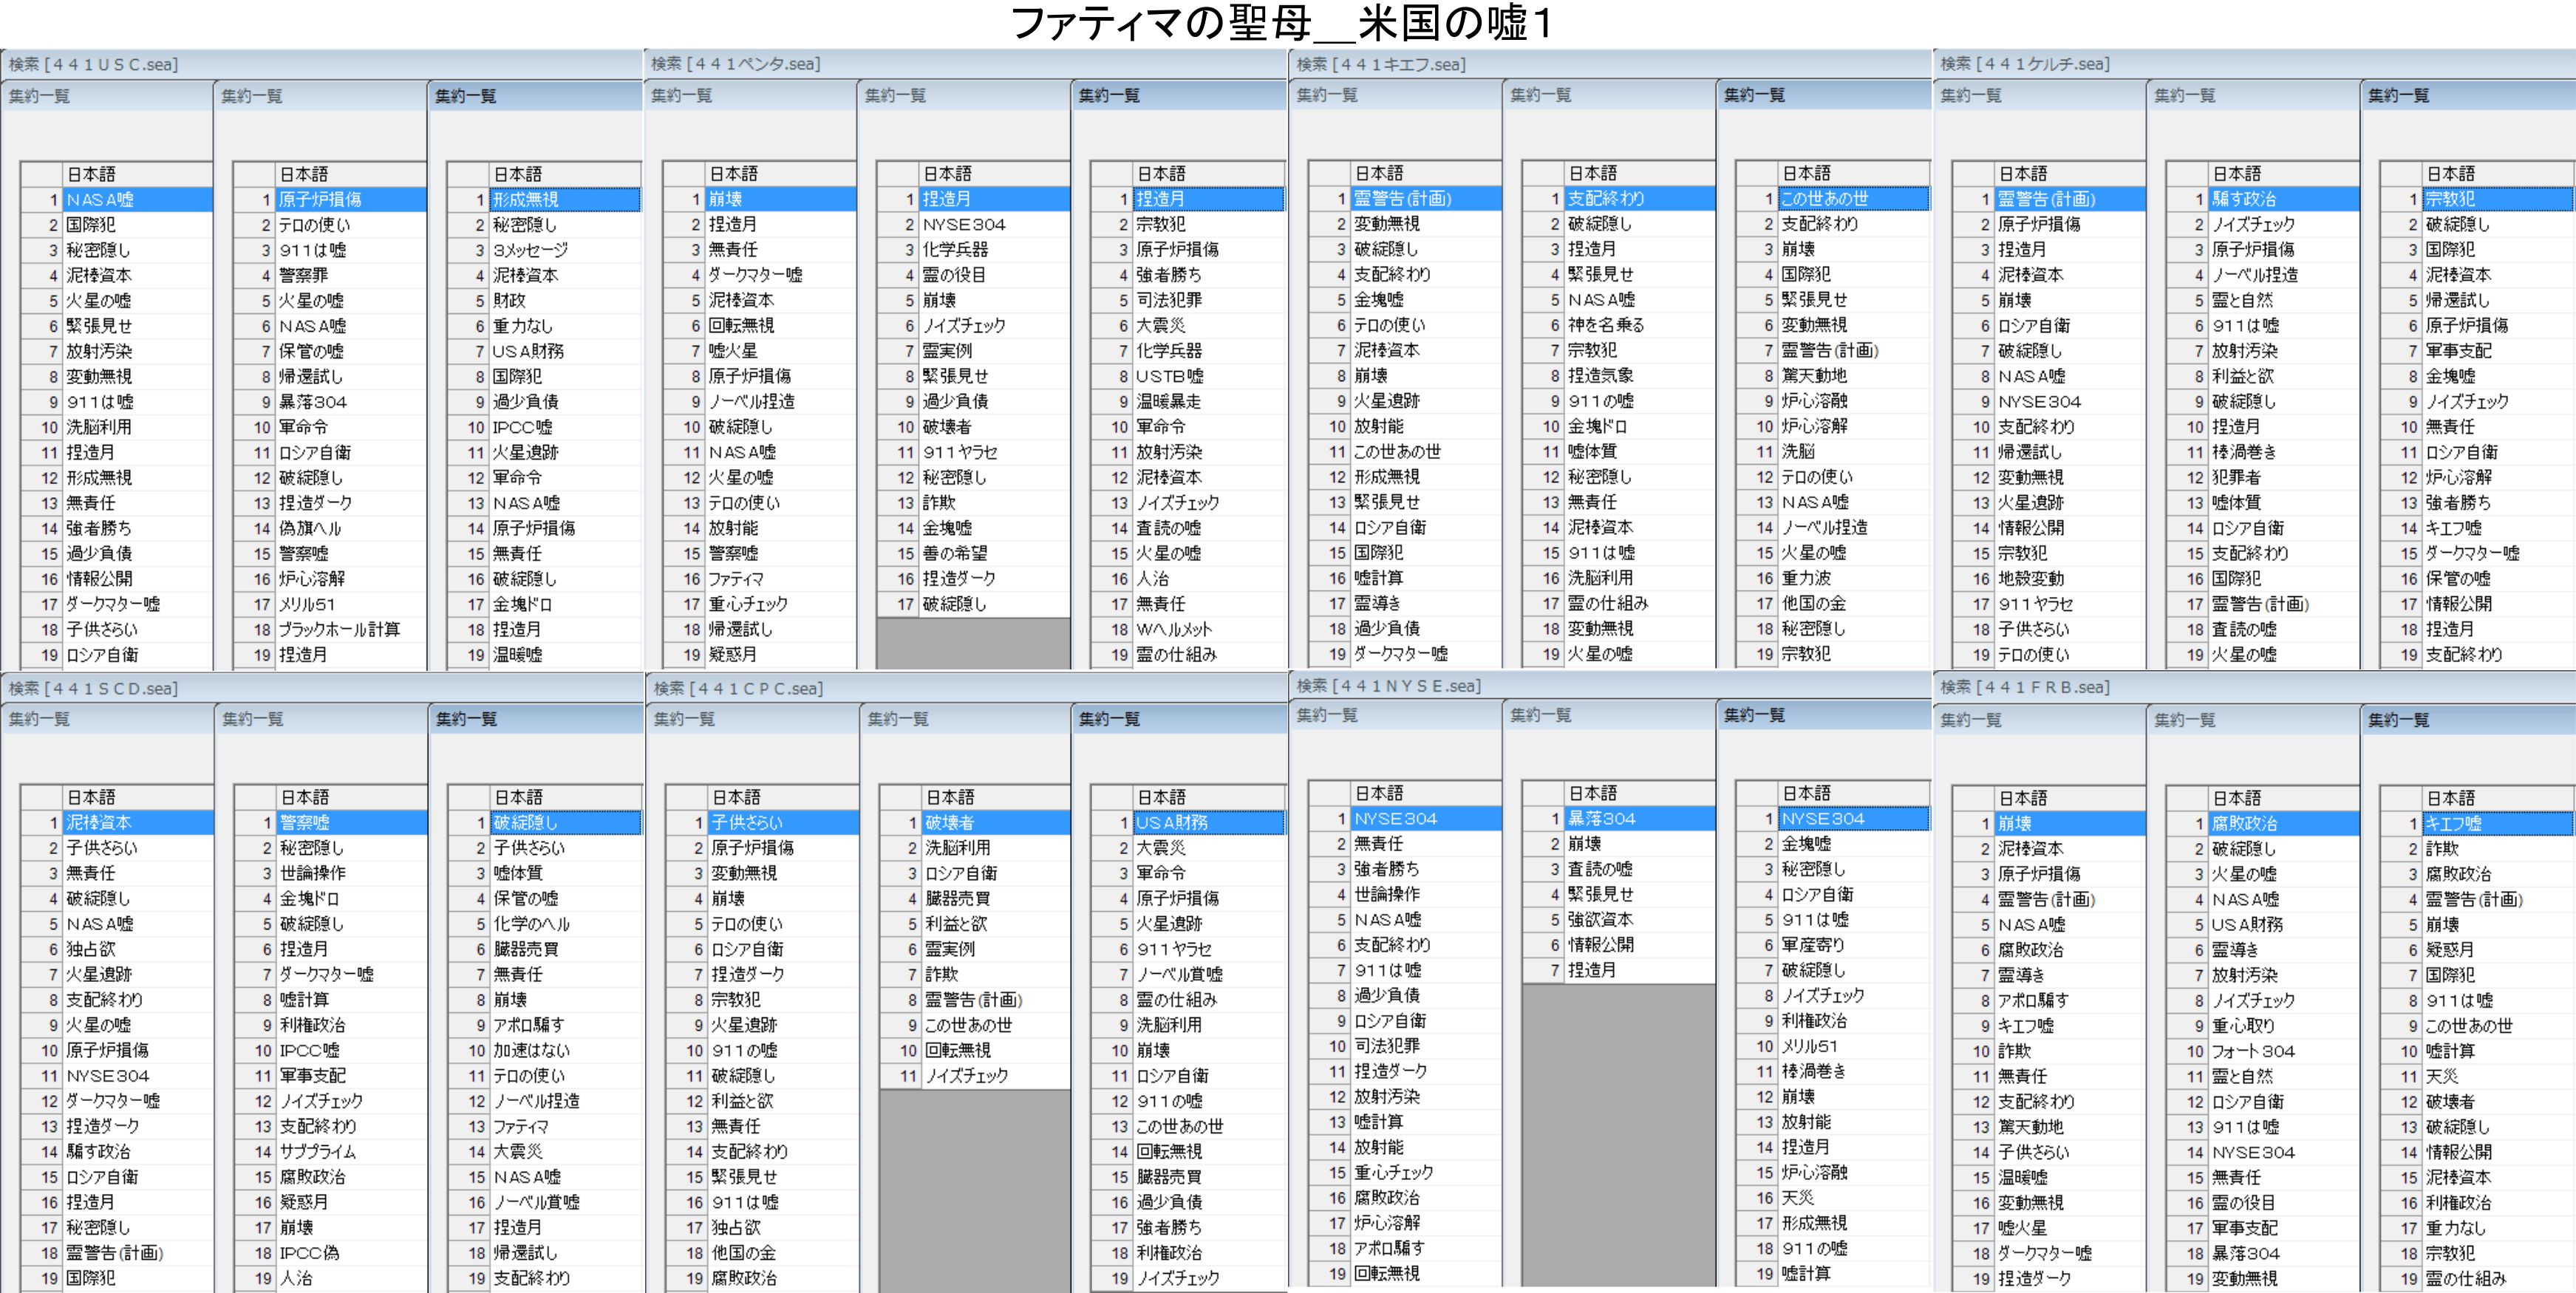Click 軍産寄り row in NYSE third list

tap(1812, 944)
